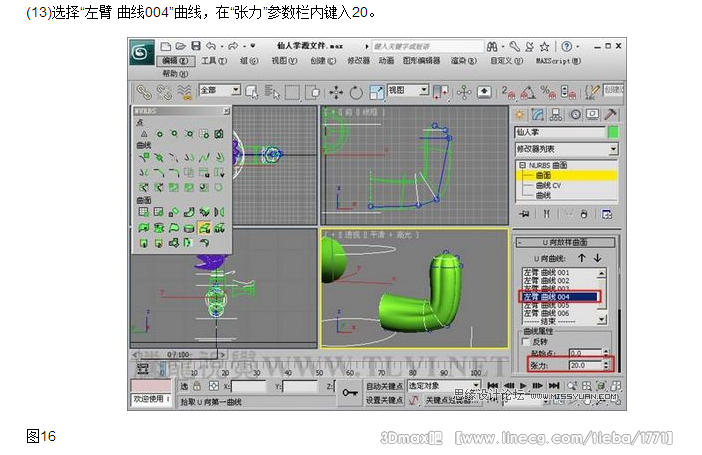702x455 pixels.
Task: Click the large Set Key key icon
Action: 350,393
